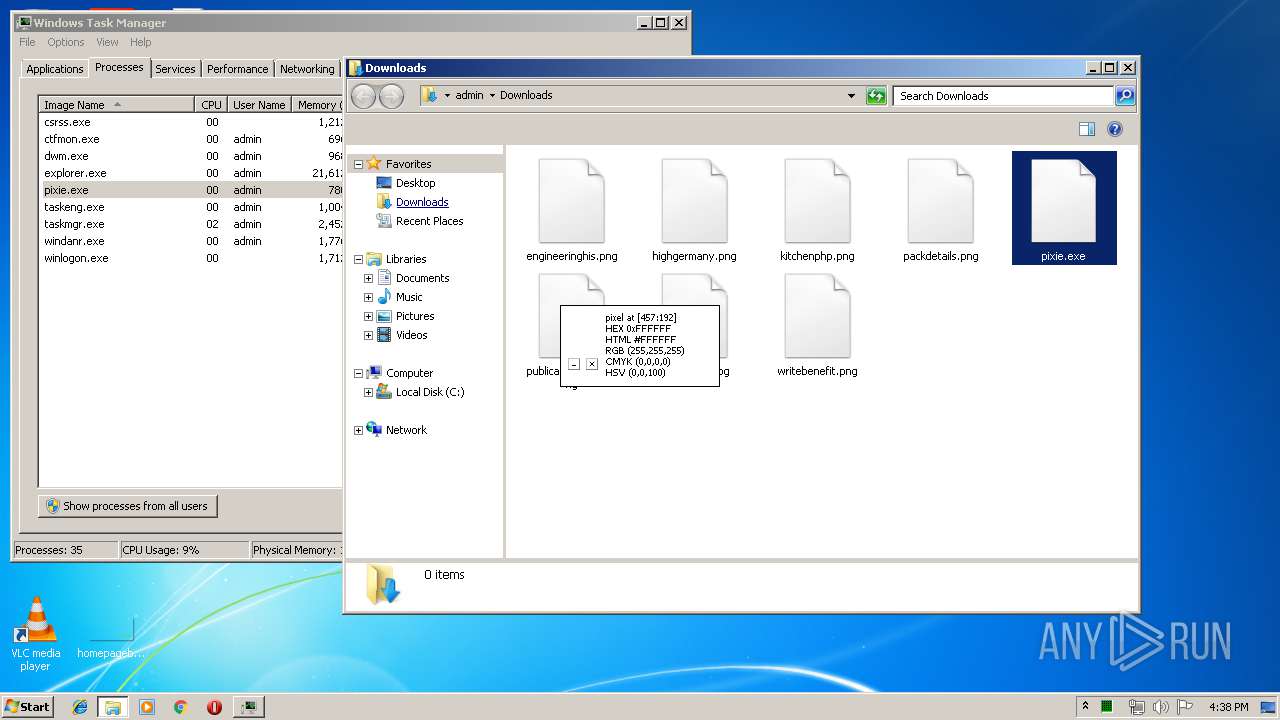Select csrss.exe process row
The image size is (1280, 720).
pos(190,122)
